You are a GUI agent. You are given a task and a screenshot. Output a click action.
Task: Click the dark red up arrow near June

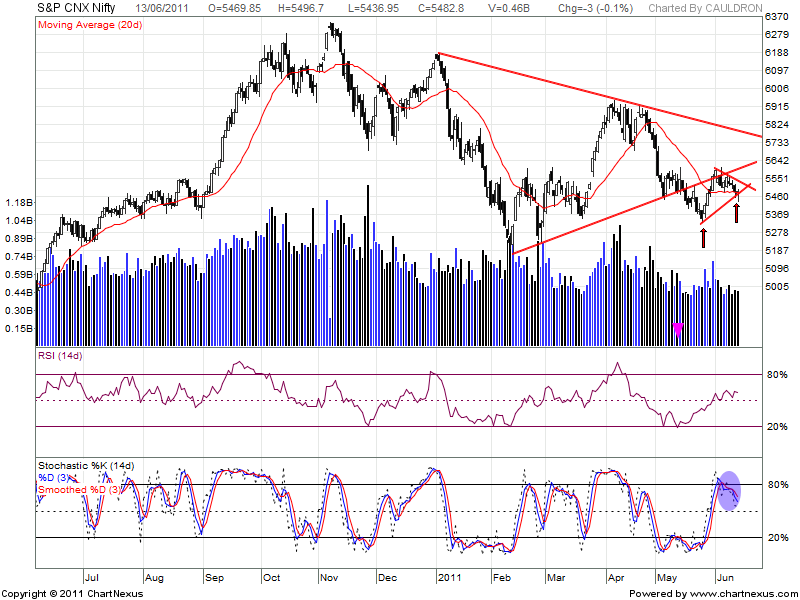737,212
